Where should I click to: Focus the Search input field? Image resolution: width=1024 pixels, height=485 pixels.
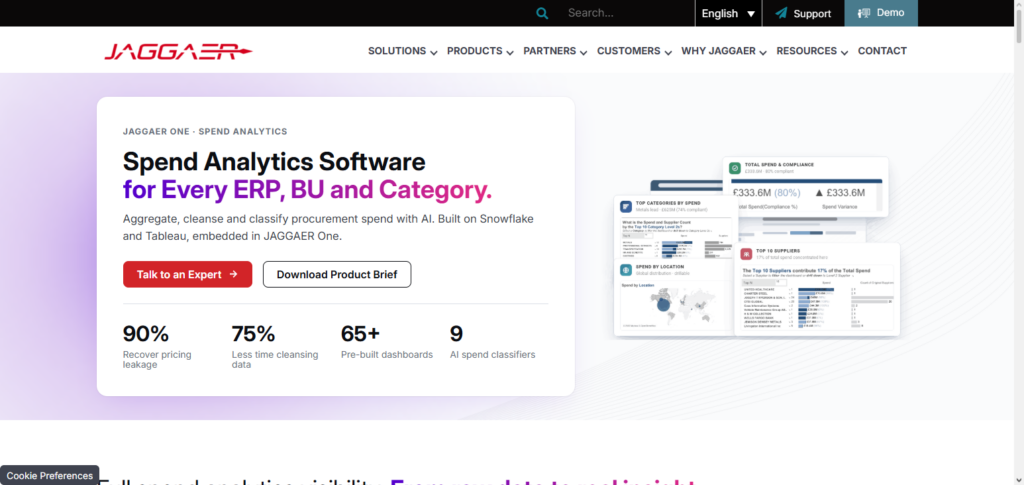pos(624,13)
